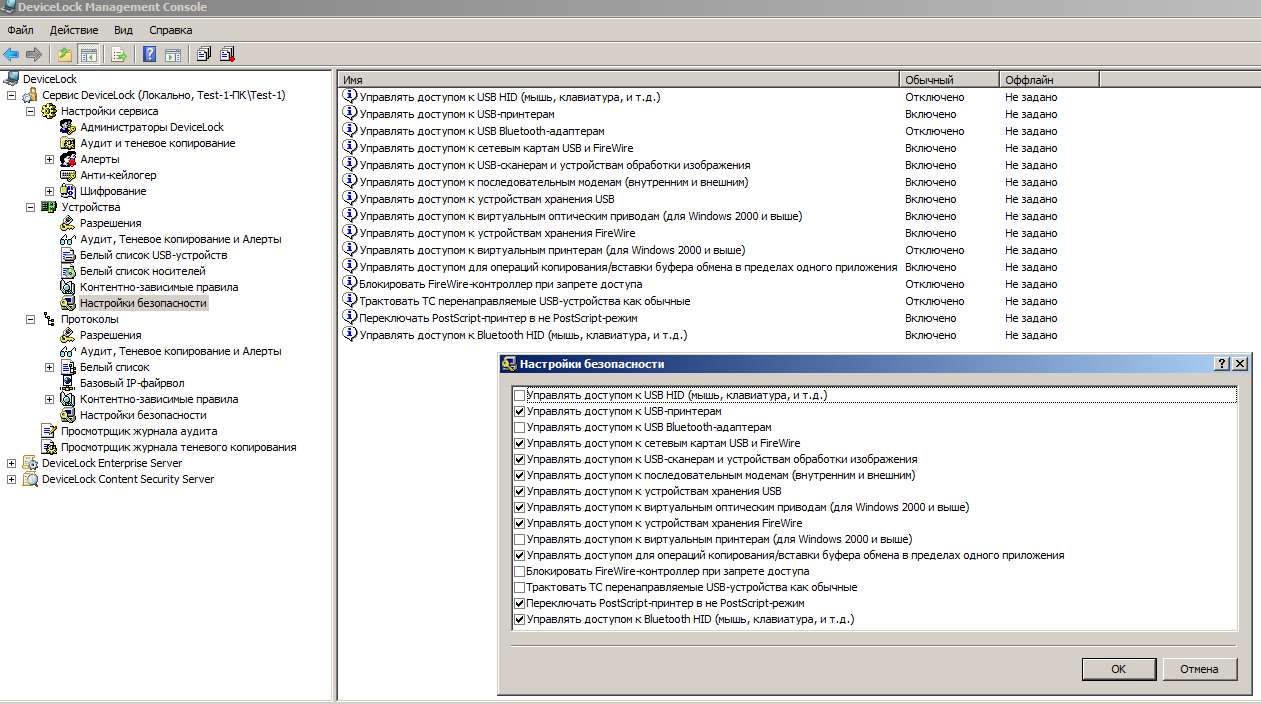Viewport: 1261px width, 704px height.
Task: Enable the USB HID access checkbox in dialog
Action: 519,396
